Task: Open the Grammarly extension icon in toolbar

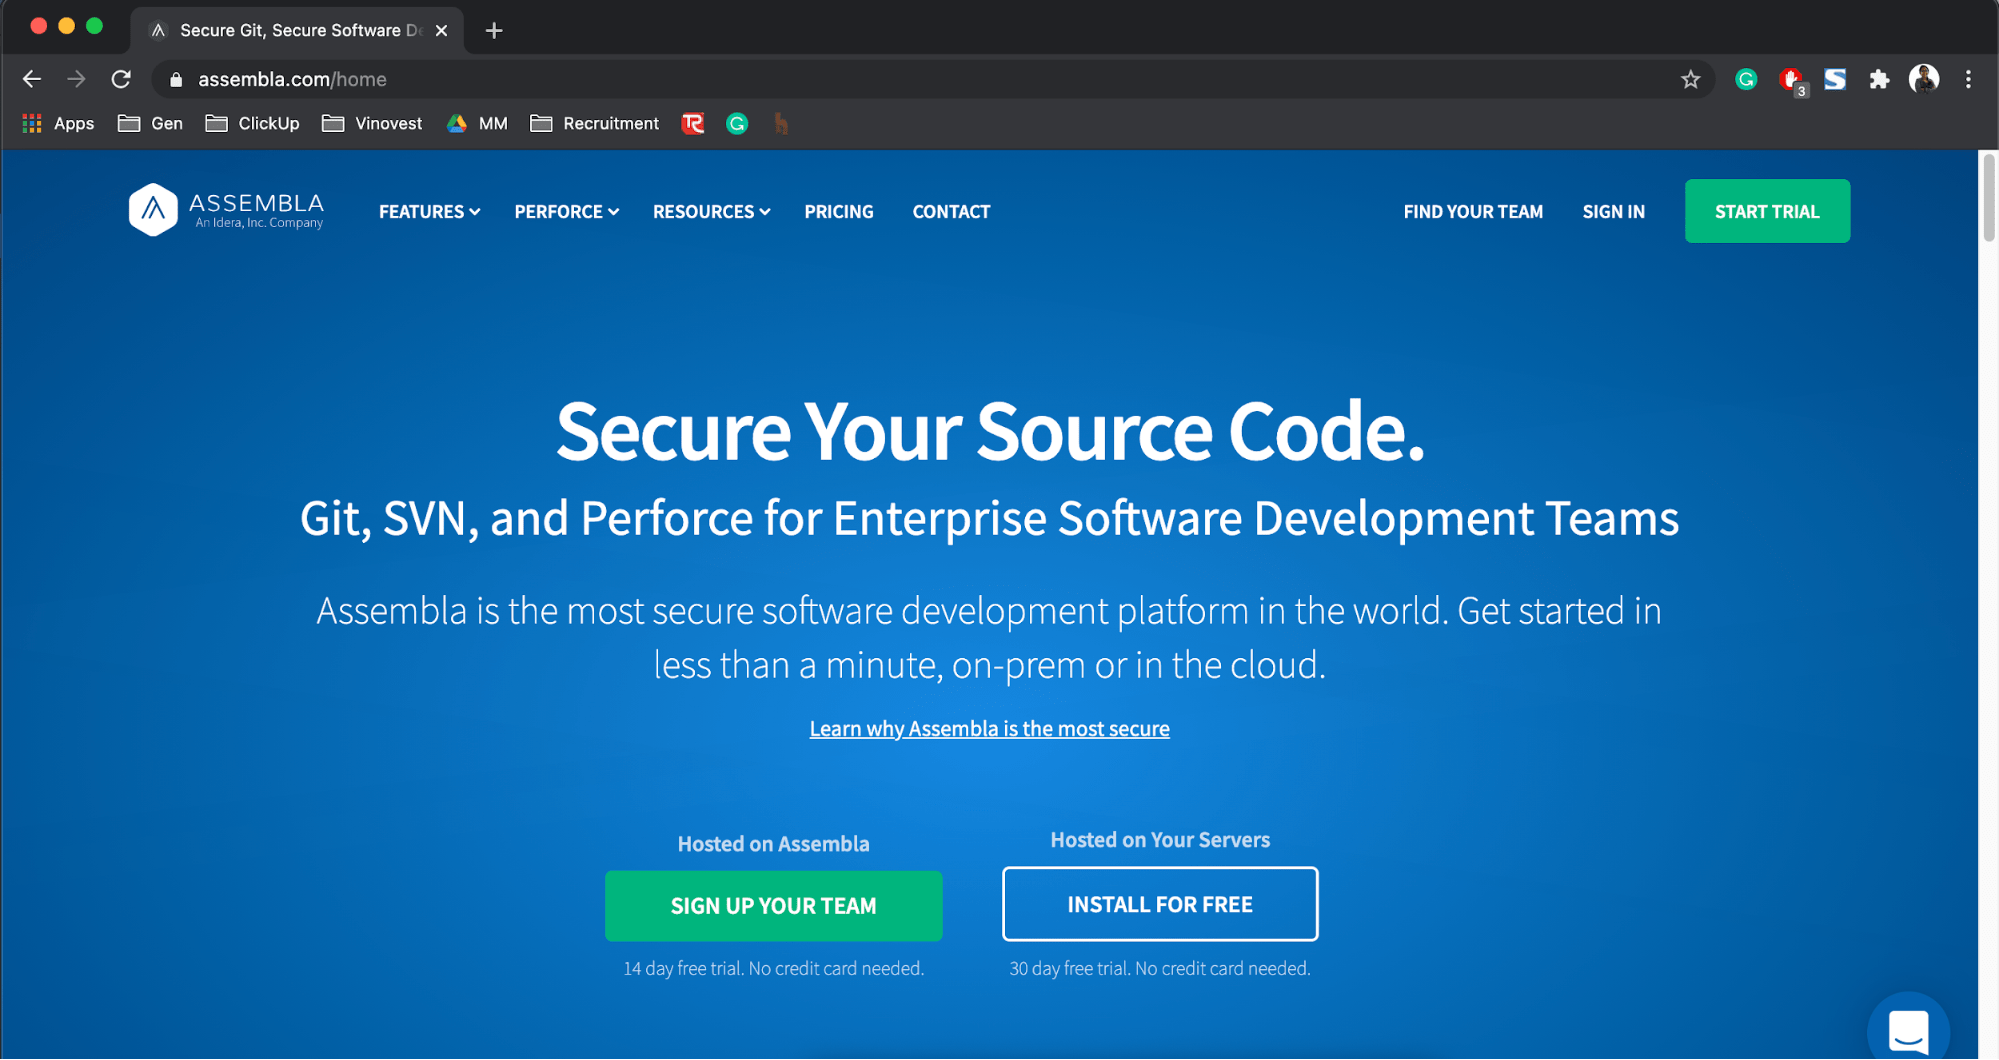Action: pyautogui.click(x=1746, y=79)
